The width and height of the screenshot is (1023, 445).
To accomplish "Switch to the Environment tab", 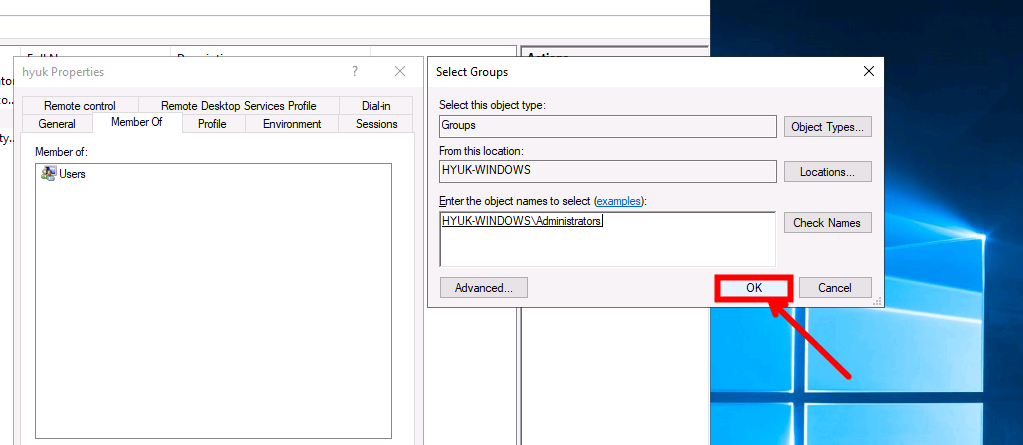I will pyautogui.click(x=292, y=124).
